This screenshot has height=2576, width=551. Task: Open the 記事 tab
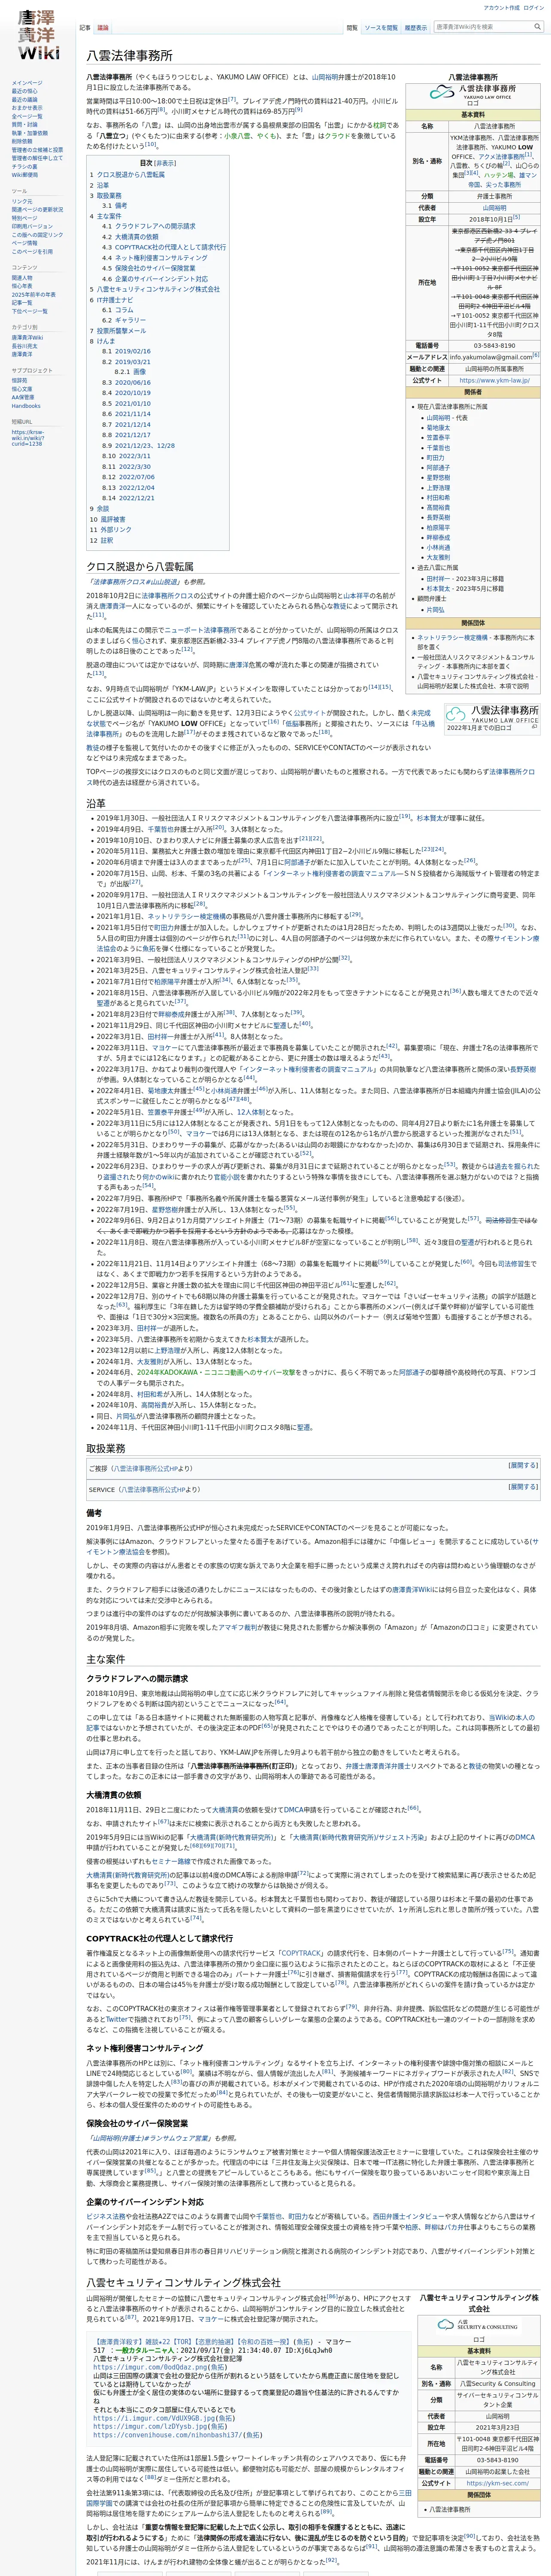85,28
